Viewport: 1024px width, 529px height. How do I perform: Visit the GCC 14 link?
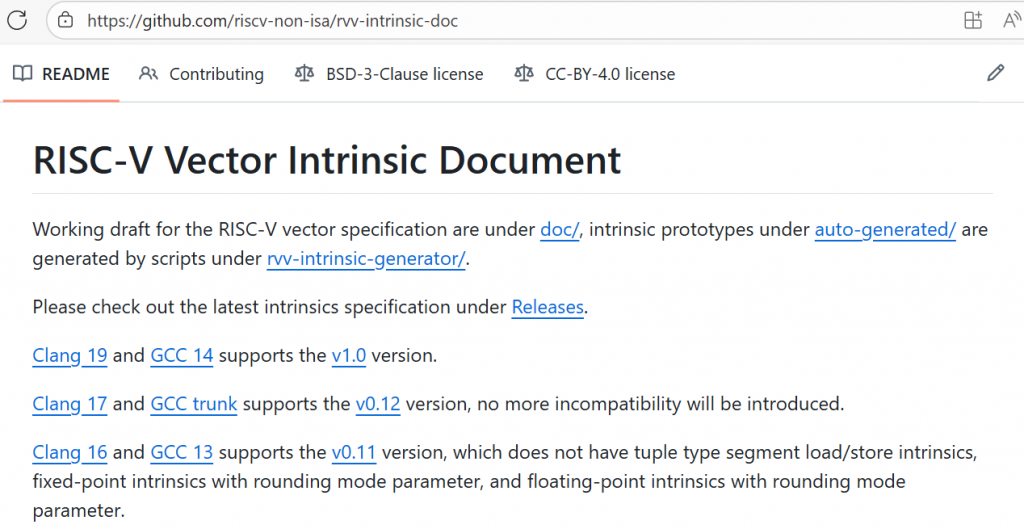coord(182,355)
